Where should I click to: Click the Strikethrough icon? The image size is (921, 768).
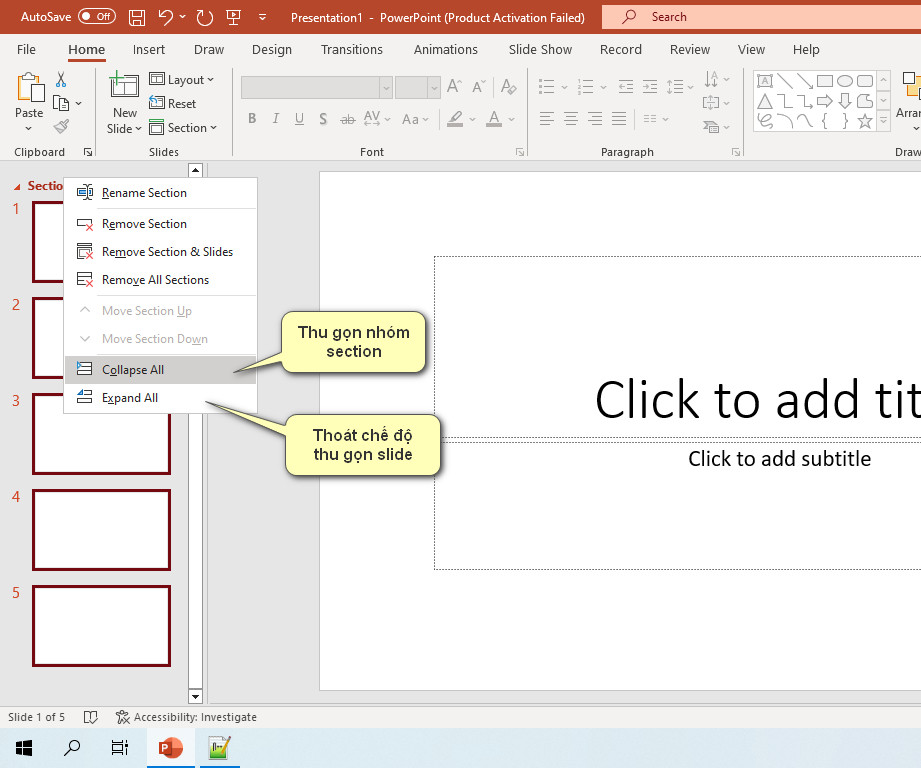point(348,119)
